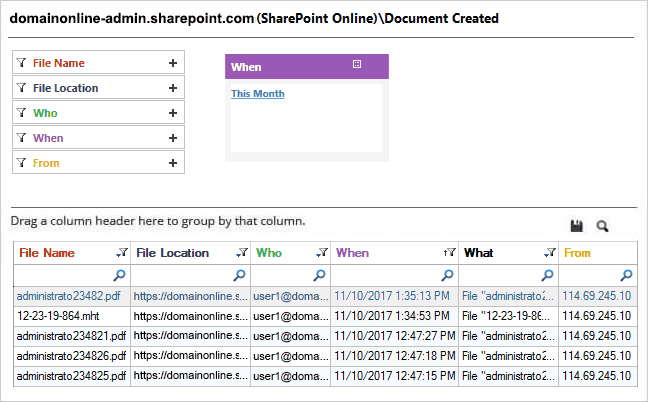This screenshot has width=648, height=402.
Task: Click the File Name search row magnifier
Action: pos(119,275)
